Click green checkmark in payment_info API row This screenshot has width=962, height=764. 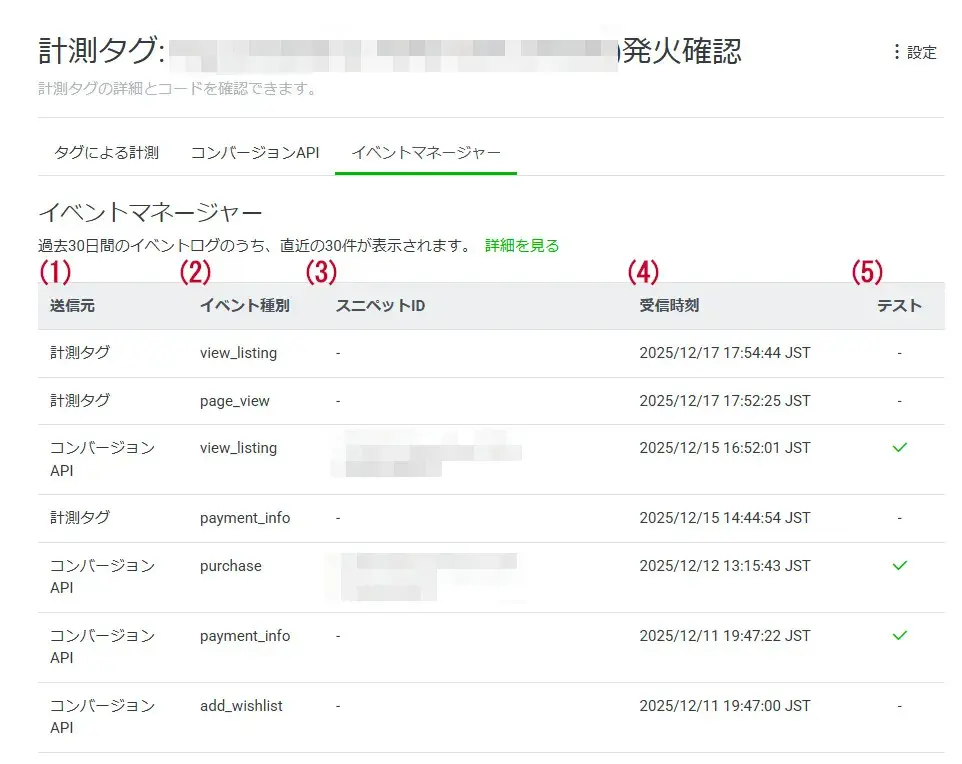(x=899, y=636)
